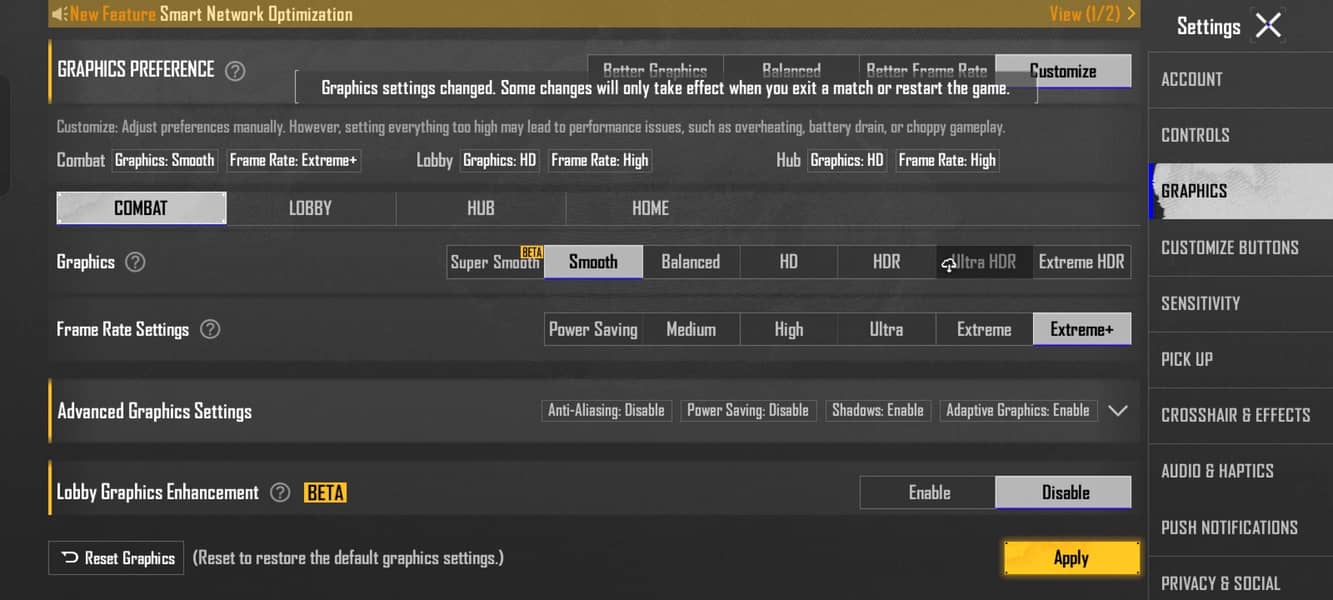1333x600 pixels.
Task: Click the help icon beside Graphics Preference
Action: [235, 71]
